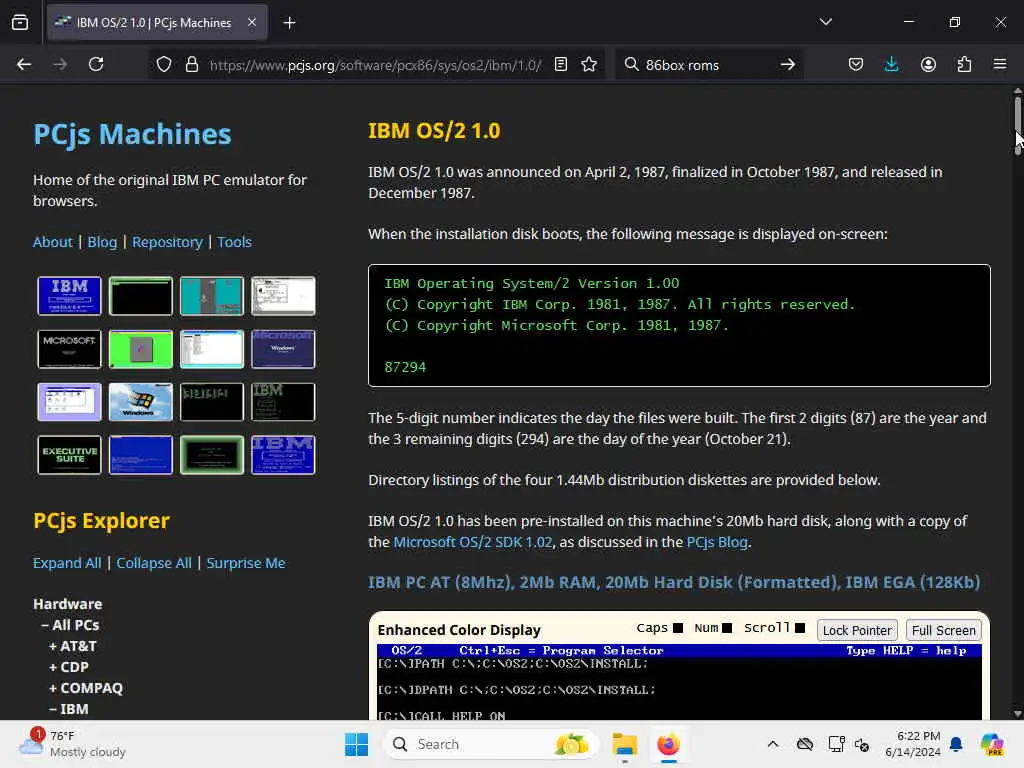Click the page vertical scrollbar thumb
Image resolution: width=1024 pixels, height=768 pixels.
pos(1017,124)
